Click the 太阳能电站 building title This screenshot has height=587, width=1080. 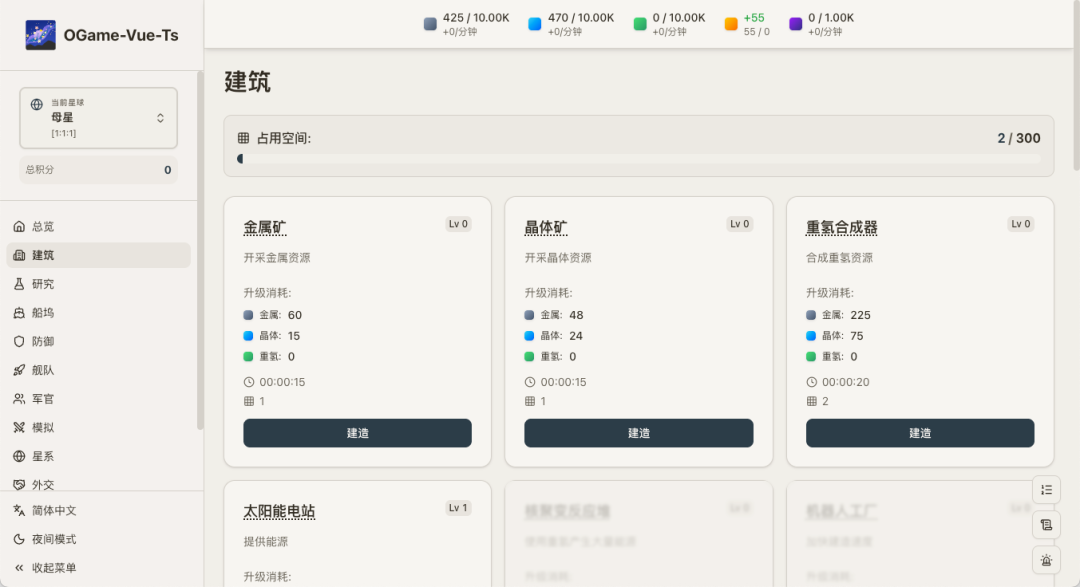(x=279, y=511)
